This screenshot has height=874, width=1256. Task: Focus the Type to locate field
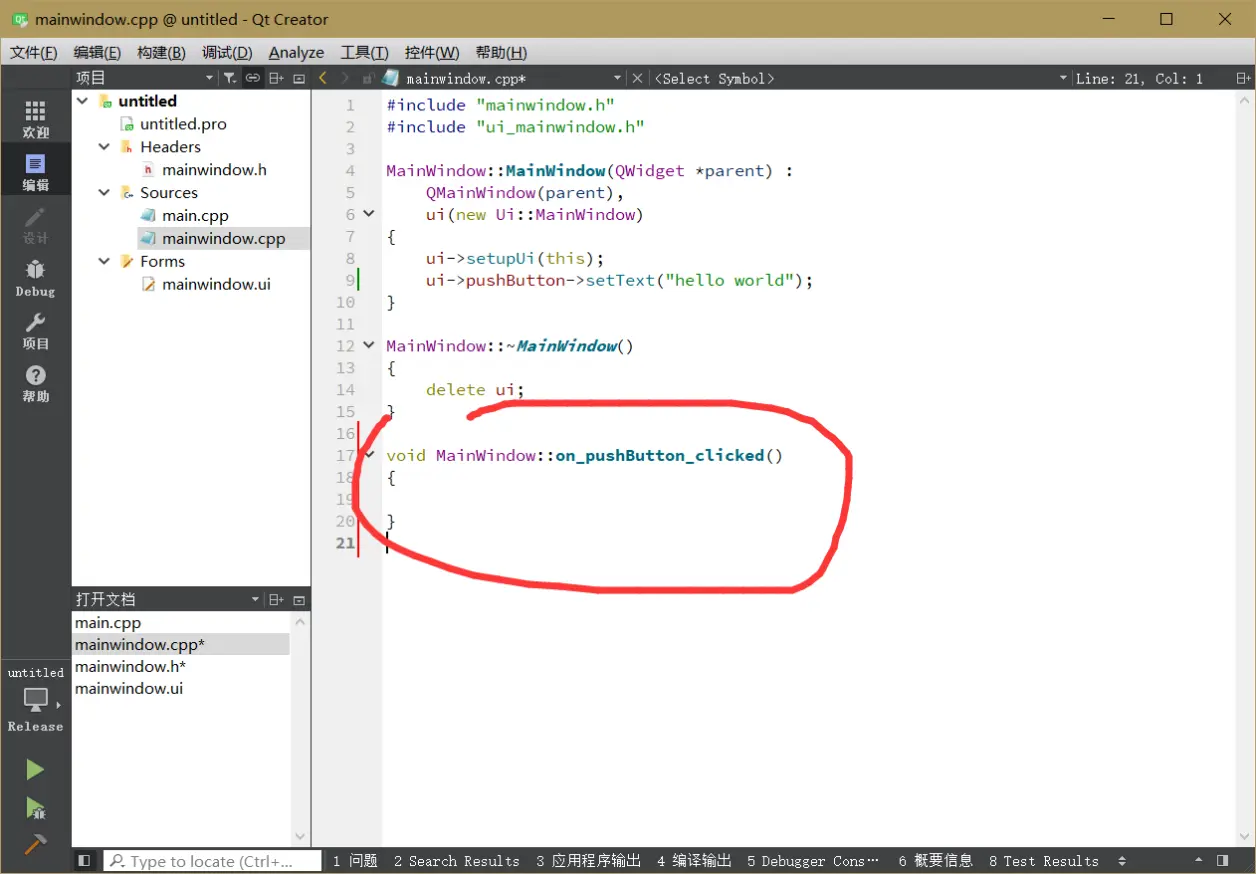coord(212,860)
